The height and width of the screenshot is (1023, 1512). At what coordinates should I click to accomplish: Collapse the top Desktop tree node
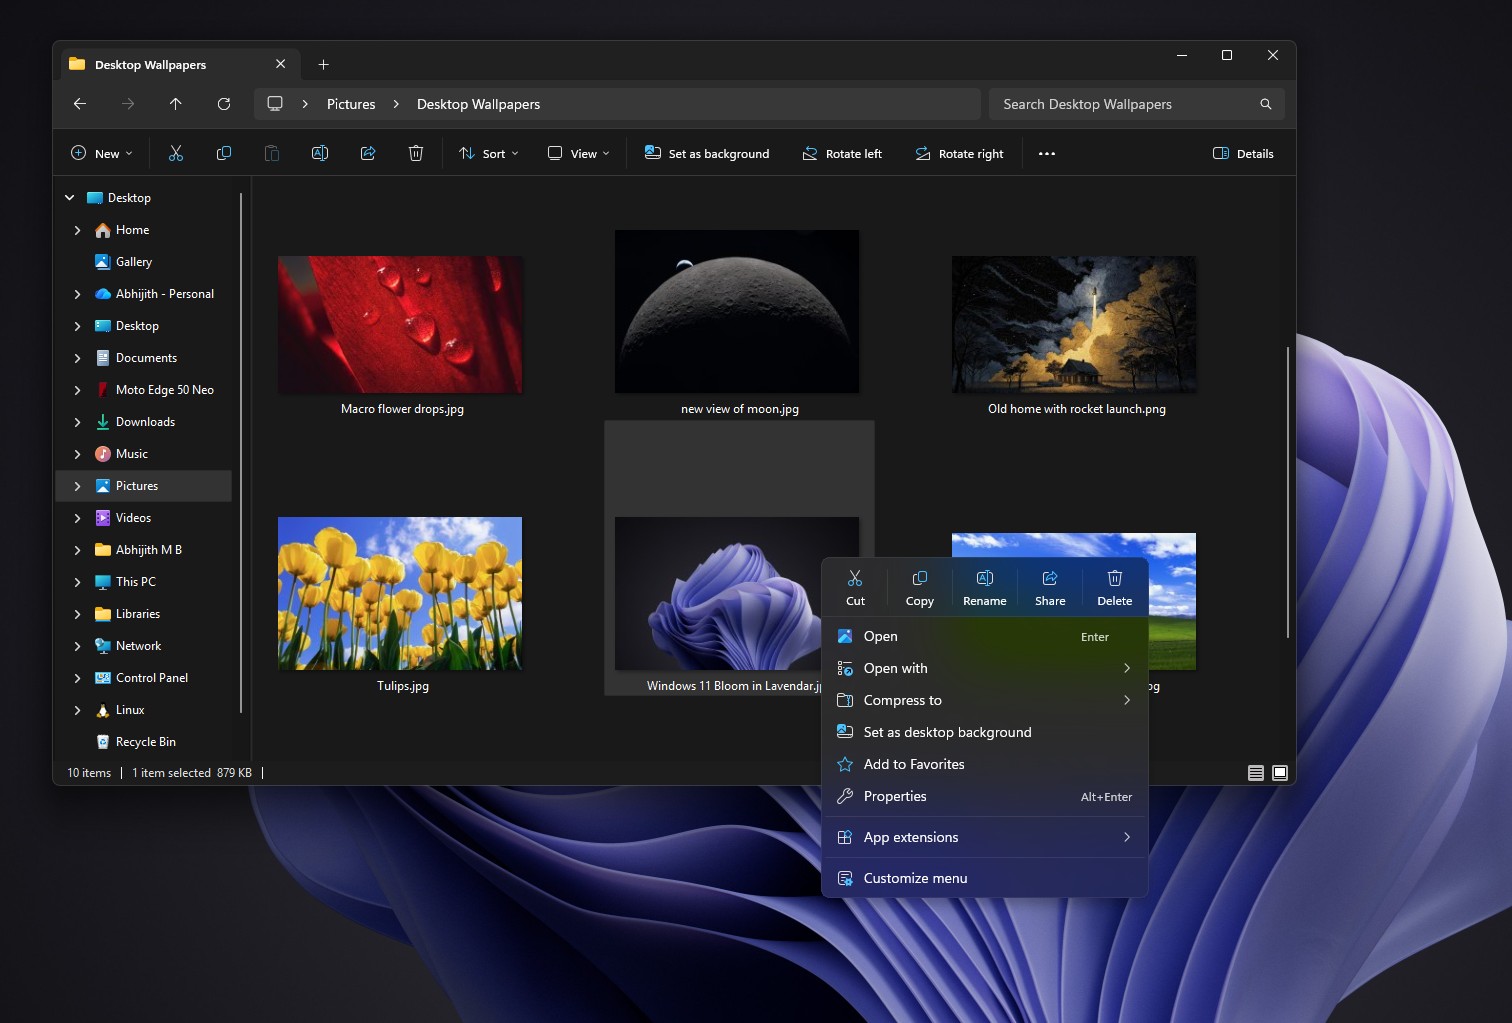pyautogui.click(x=70, y=198)
